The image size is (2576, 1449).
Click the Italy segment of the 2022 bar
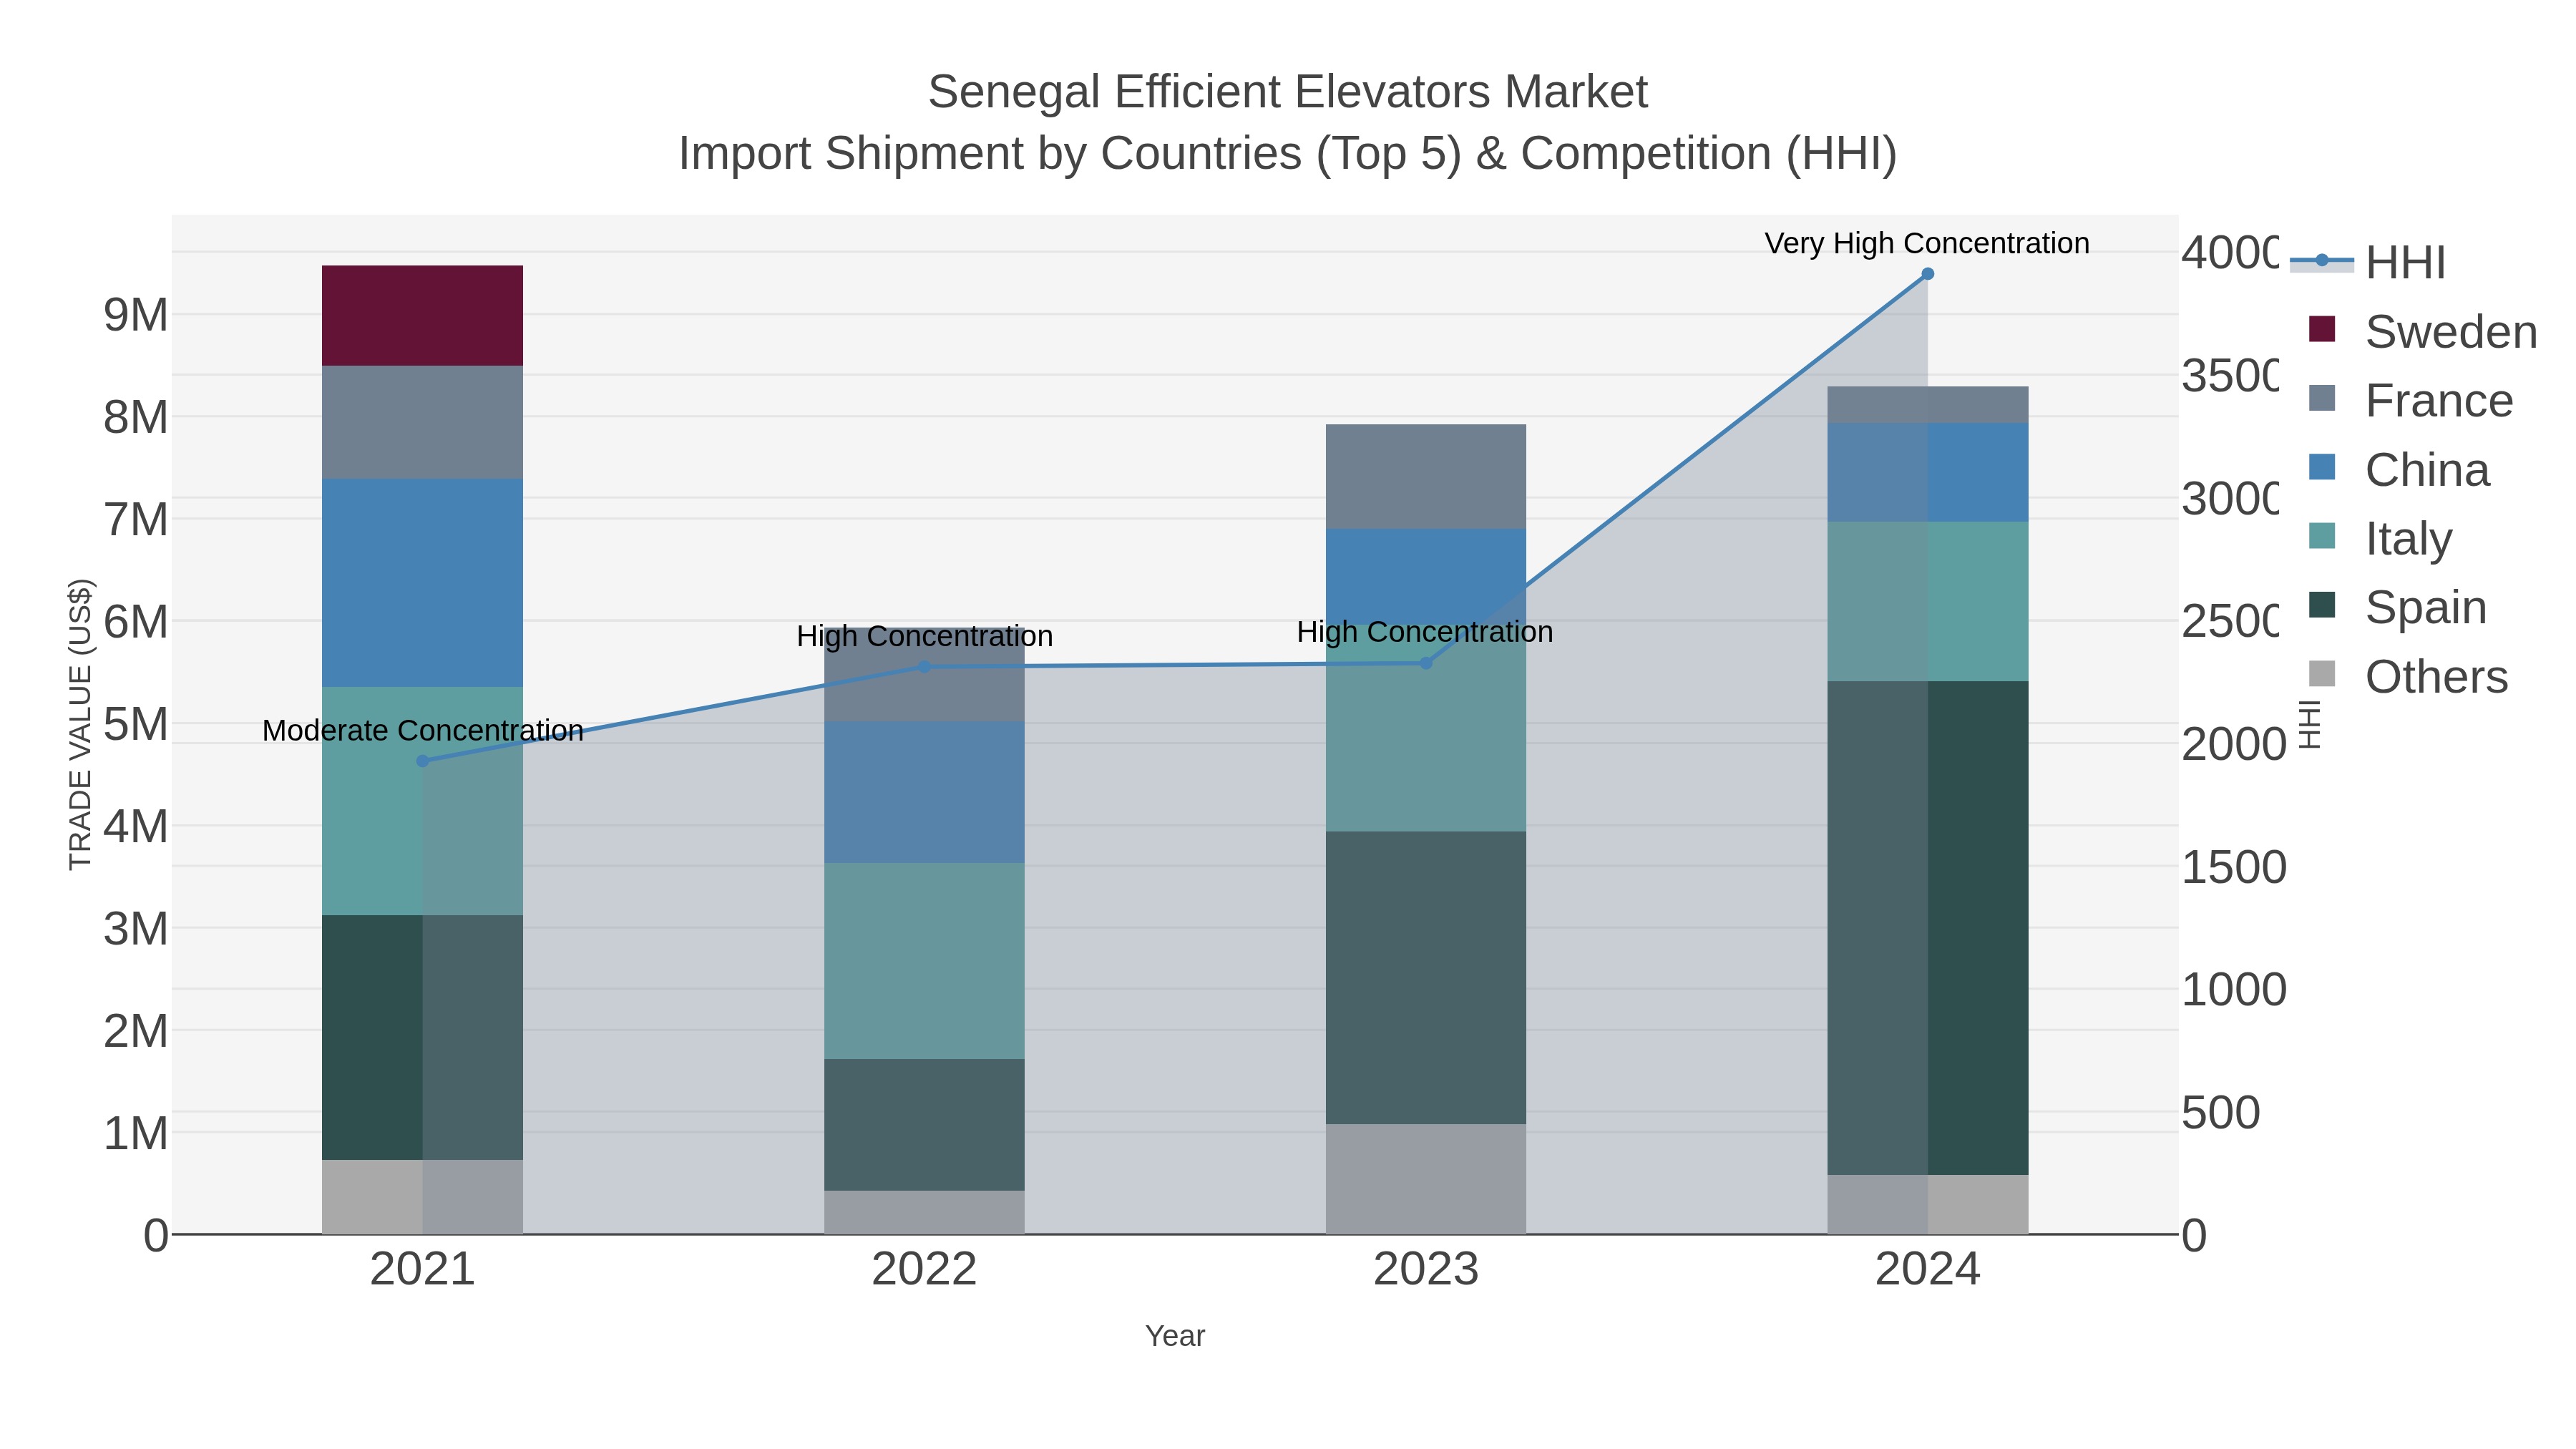coord(924,961)
